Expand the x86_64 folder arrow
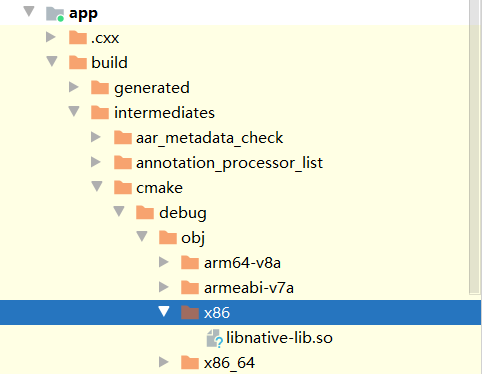The image size is (482, 374). (164, 362)
